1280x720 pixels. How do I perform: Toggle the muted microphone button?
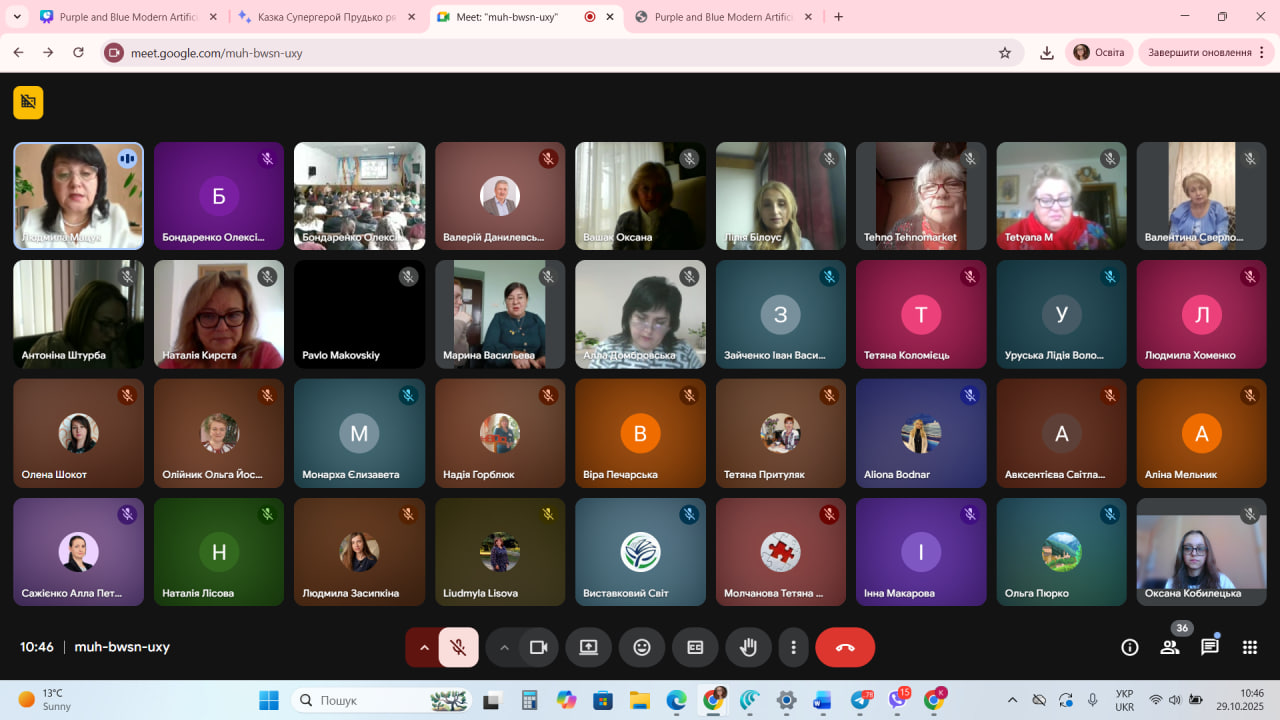pos(458,647)
